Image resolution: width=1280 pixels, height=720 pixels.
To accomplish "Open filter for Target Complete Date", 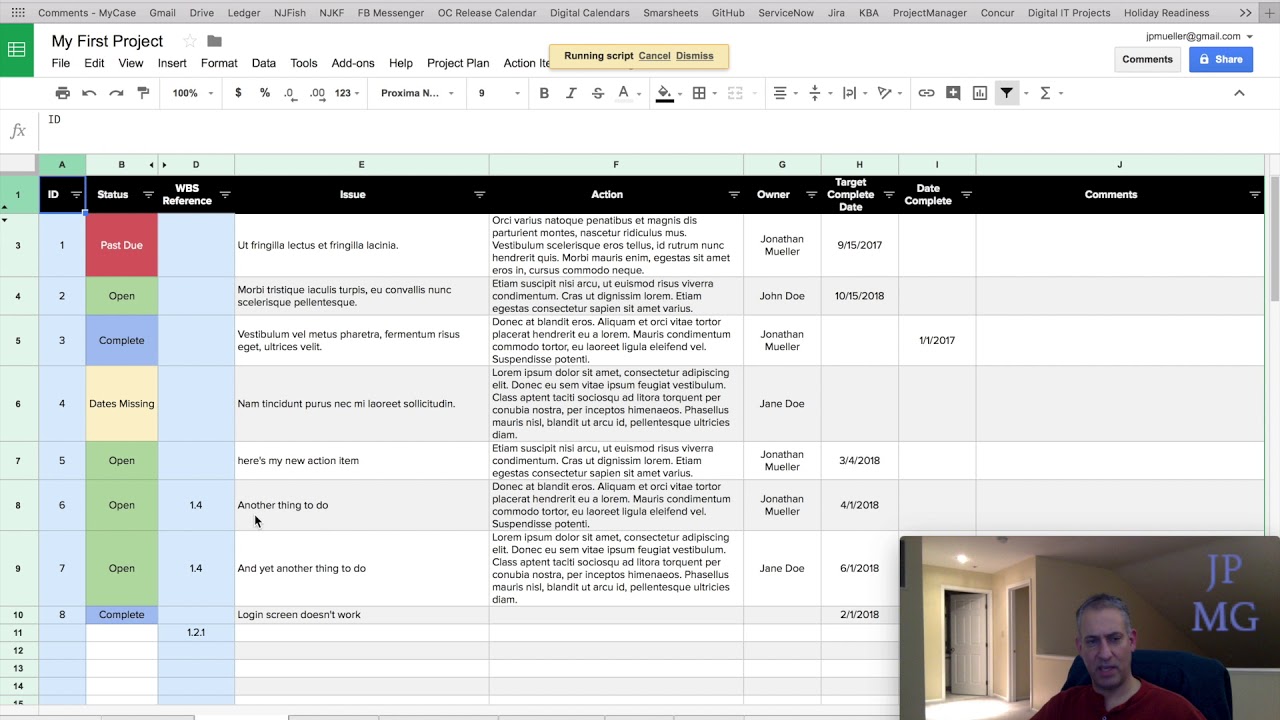I will [888, 195].
